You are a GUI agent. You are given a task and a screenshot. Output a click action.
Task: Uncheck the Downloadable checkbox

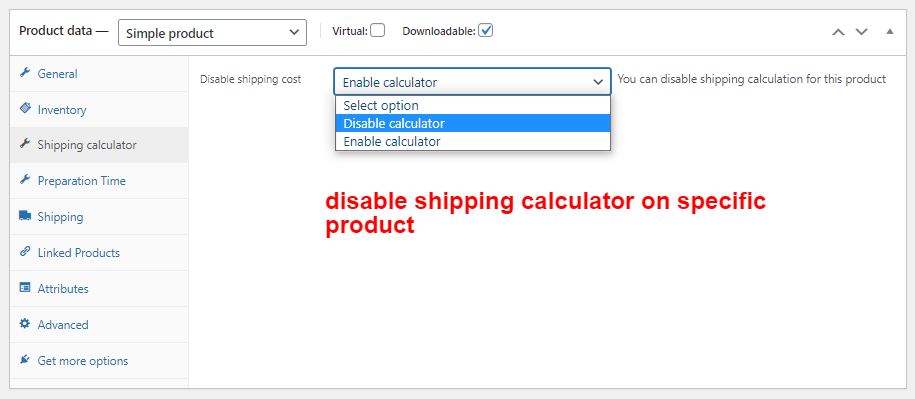(486, 30)
